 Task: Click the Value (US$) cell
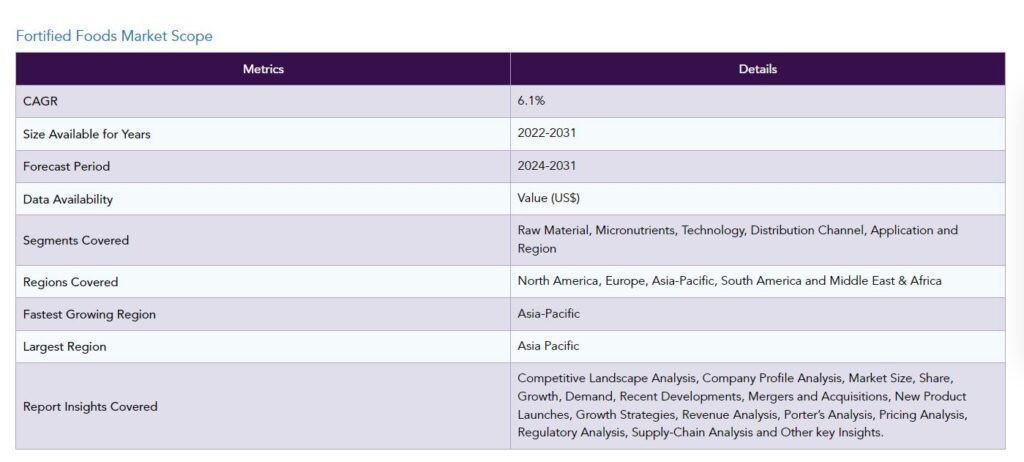(549, 198)
